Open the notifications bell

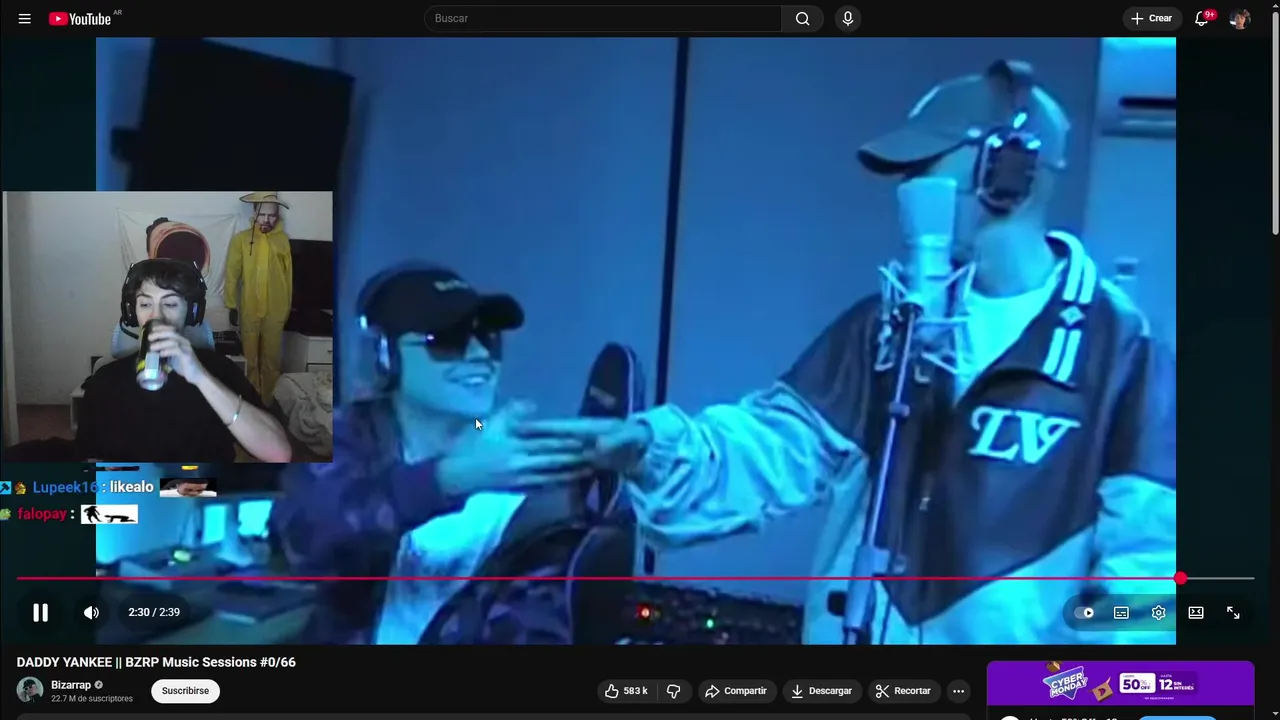tap(1202, 18)
